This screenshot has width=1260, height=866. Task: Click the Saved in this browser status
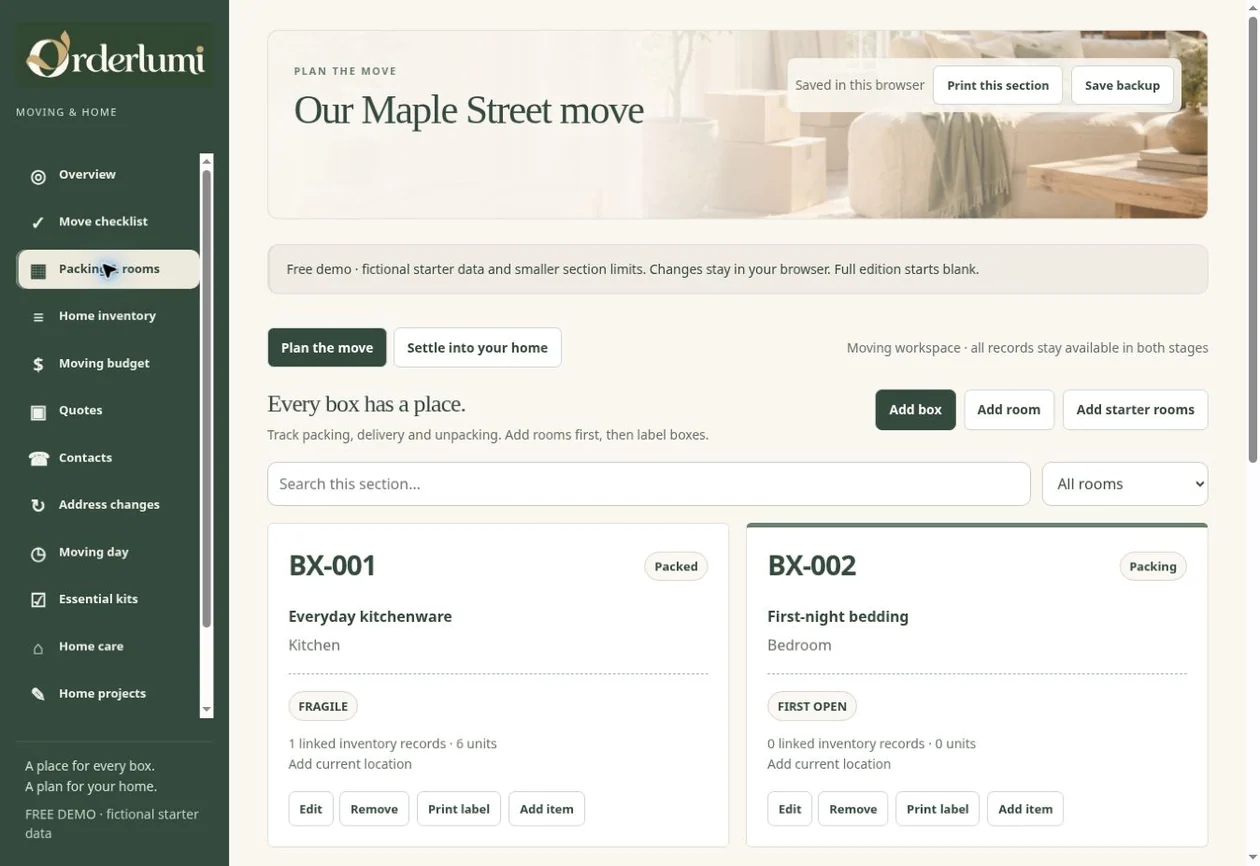tap(860, 86)
